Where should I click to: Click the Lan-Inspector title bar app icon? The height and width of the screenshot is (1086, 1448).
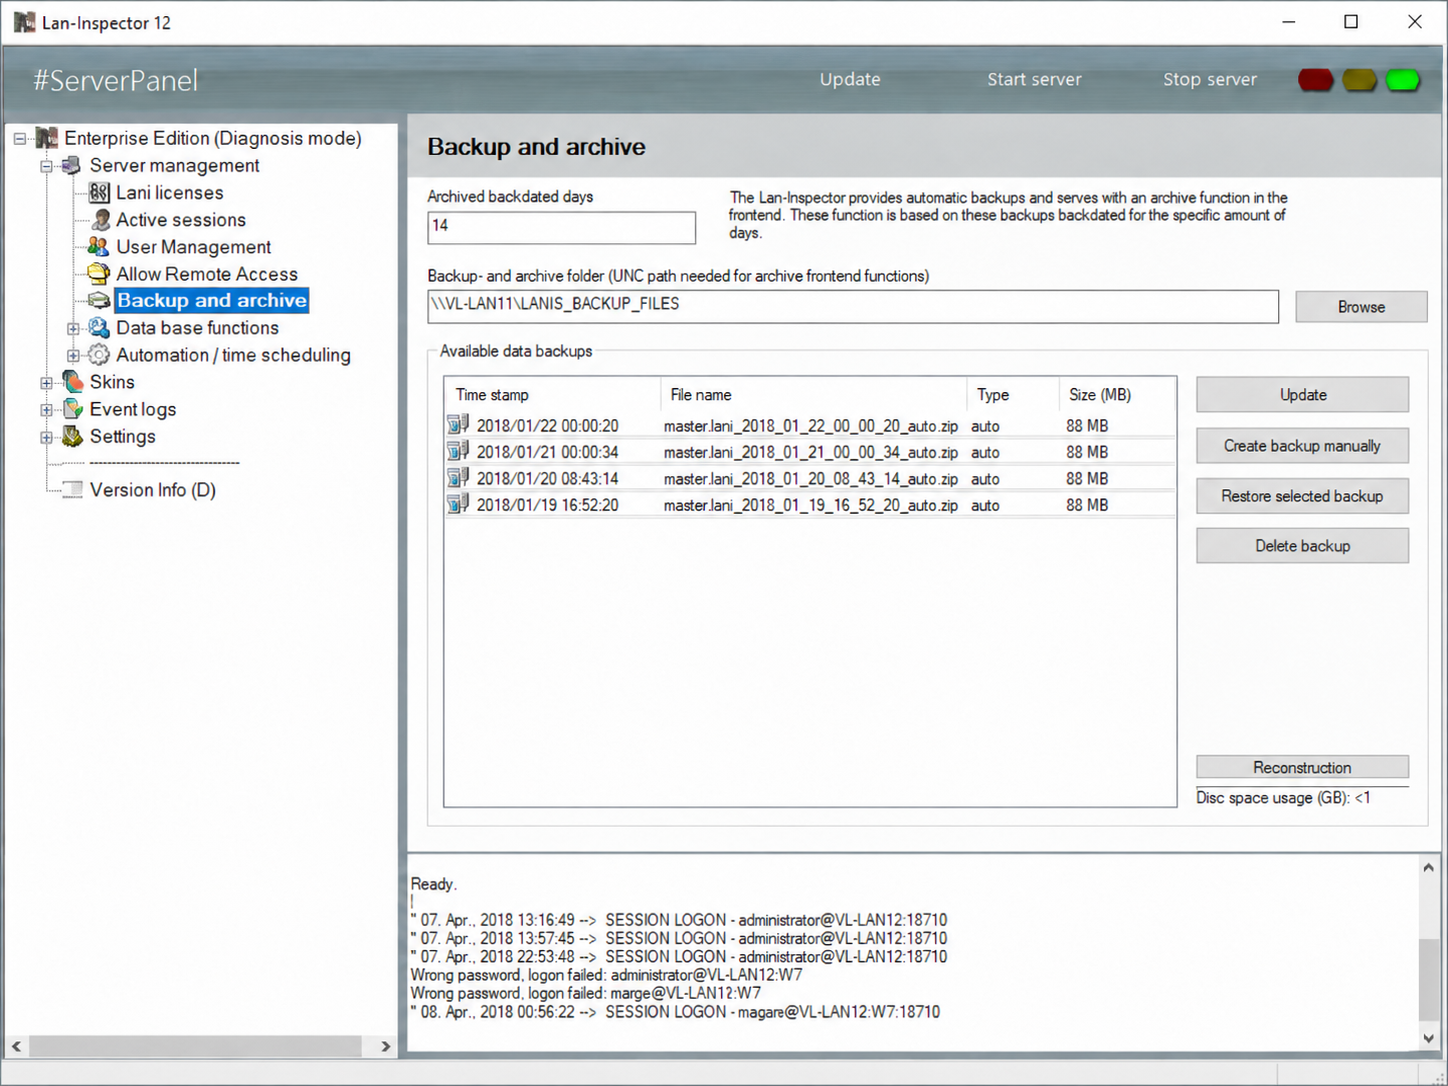click(x=24, y=22)
